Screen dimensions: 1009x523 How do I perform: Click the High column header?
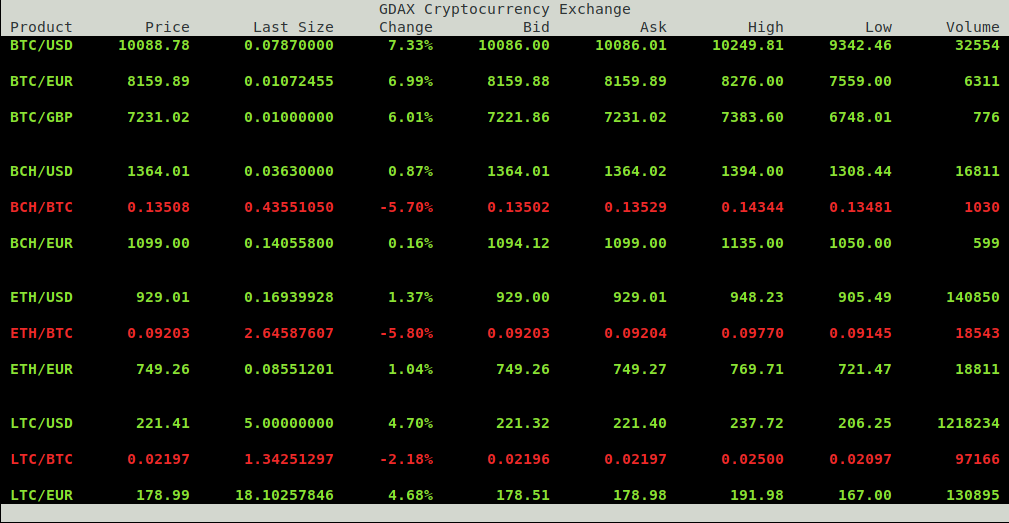coord(766,27)
